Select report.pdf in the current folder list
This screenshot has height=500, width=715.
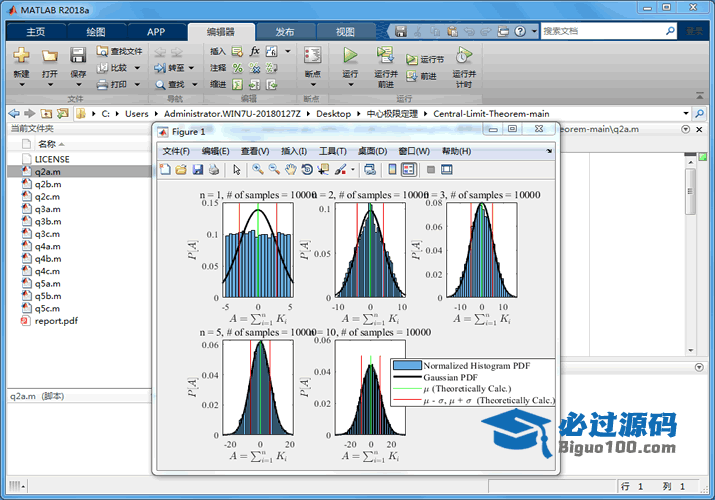point(56,321)
